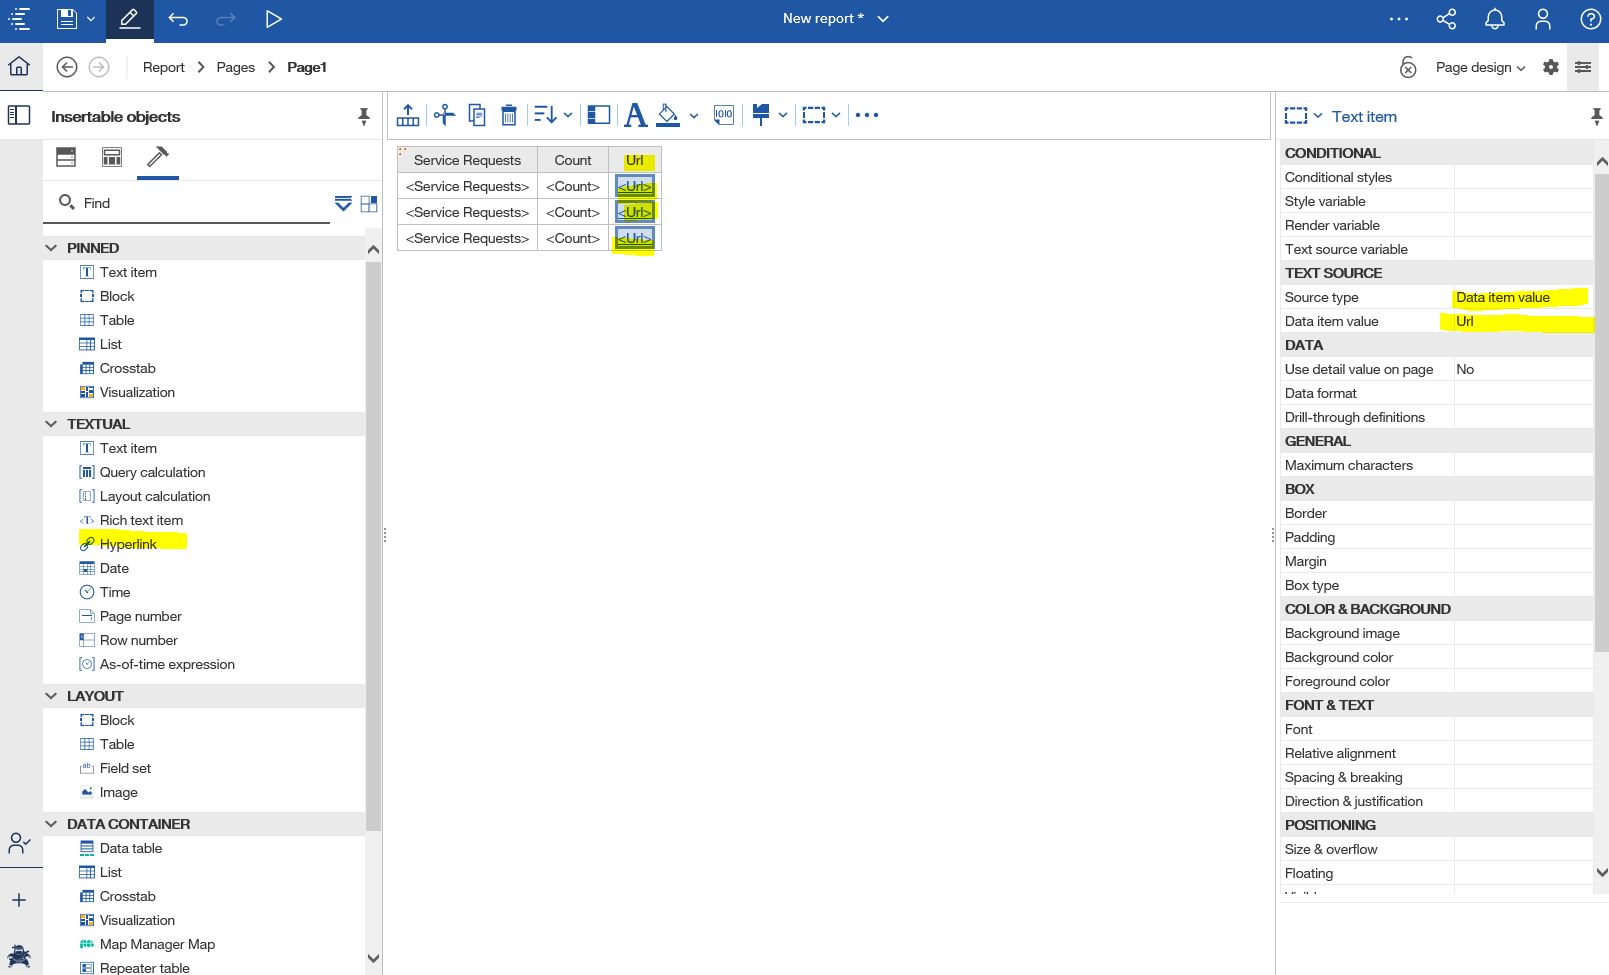This screenshot has height=975, width=1609.
Task: Run the report using the Play icon
Action: [274, 18]
